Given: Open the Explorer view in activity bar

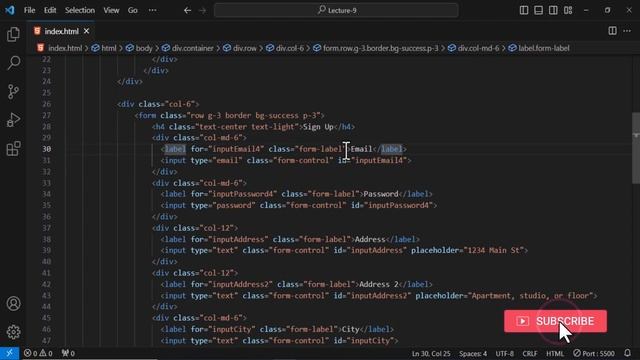Looking at the screenshot, I should [13, 34].
